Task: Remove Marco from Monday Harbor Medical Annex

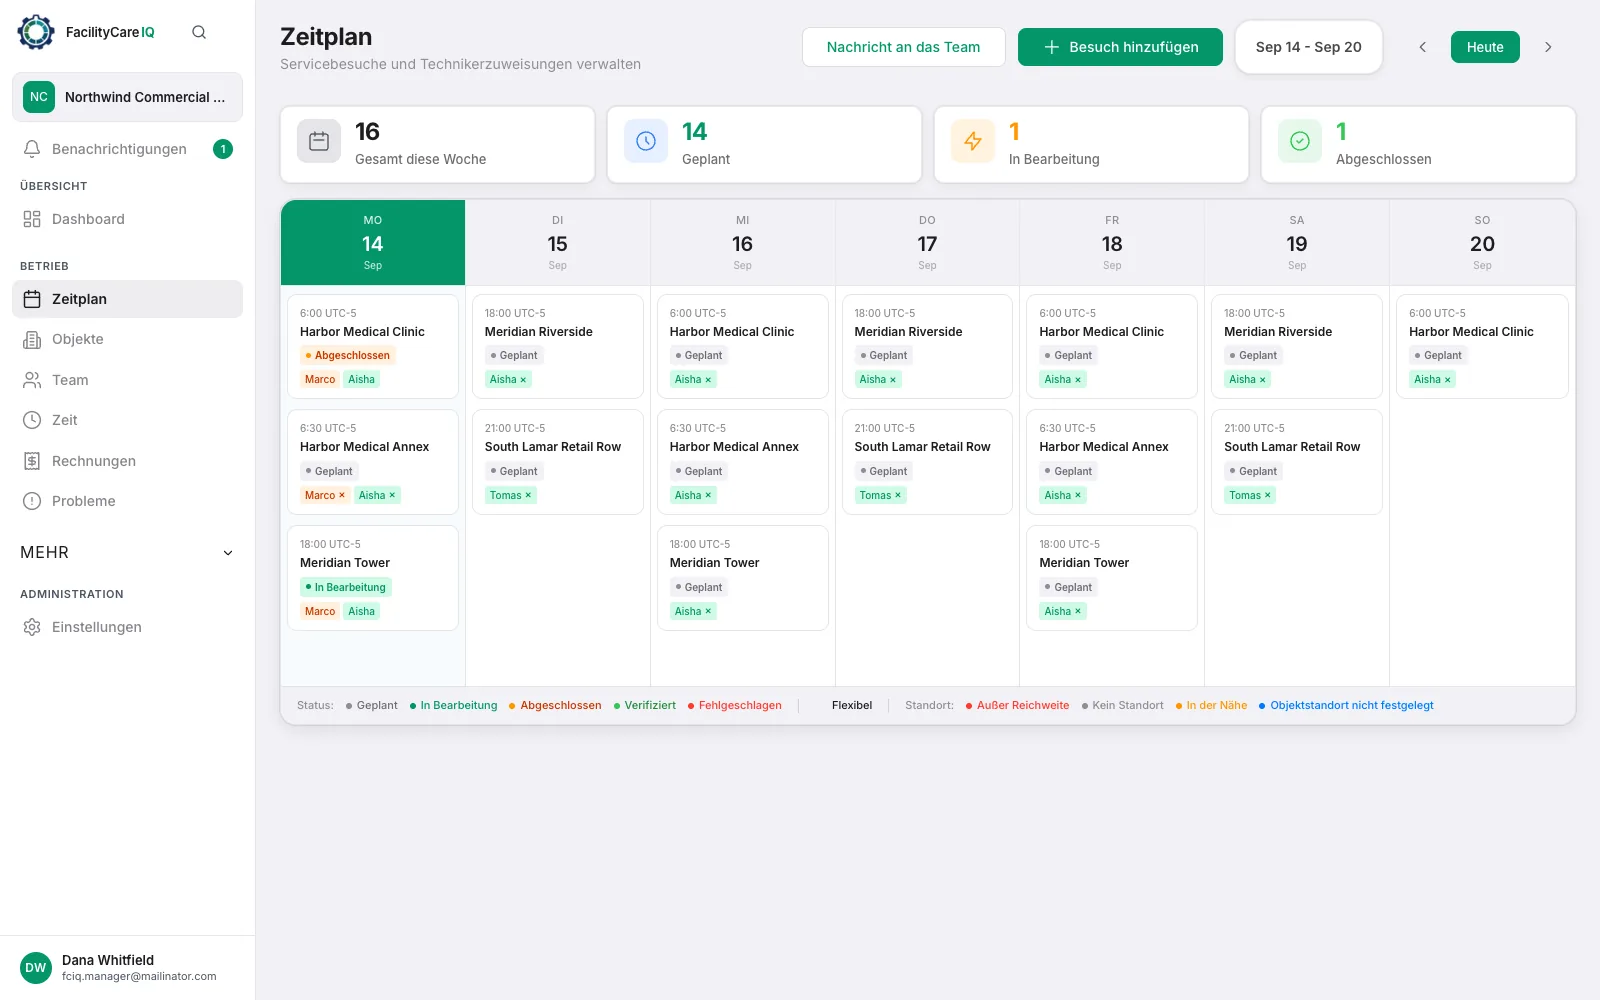Action: [342, 495]
